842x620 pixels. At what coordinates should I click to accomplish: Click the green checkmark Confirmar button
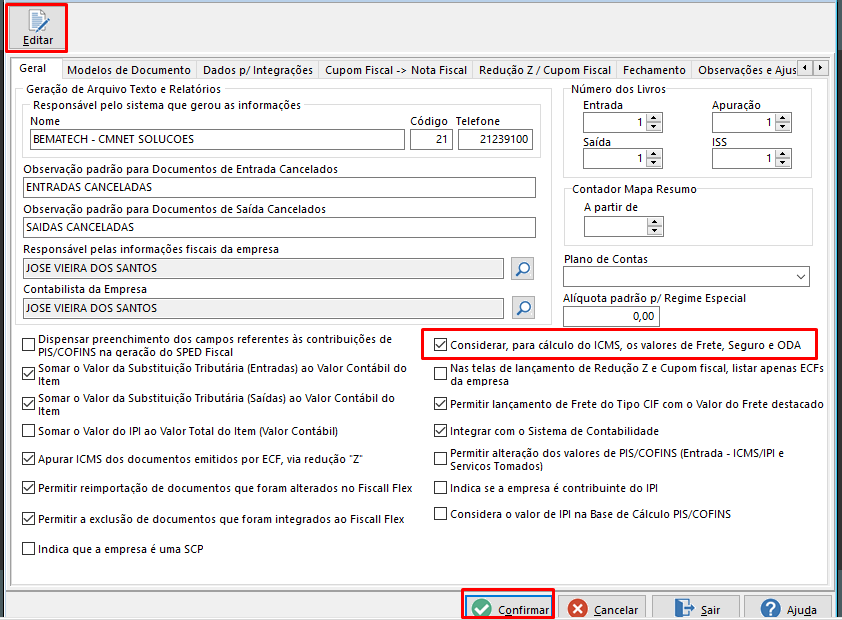(509, 608)
